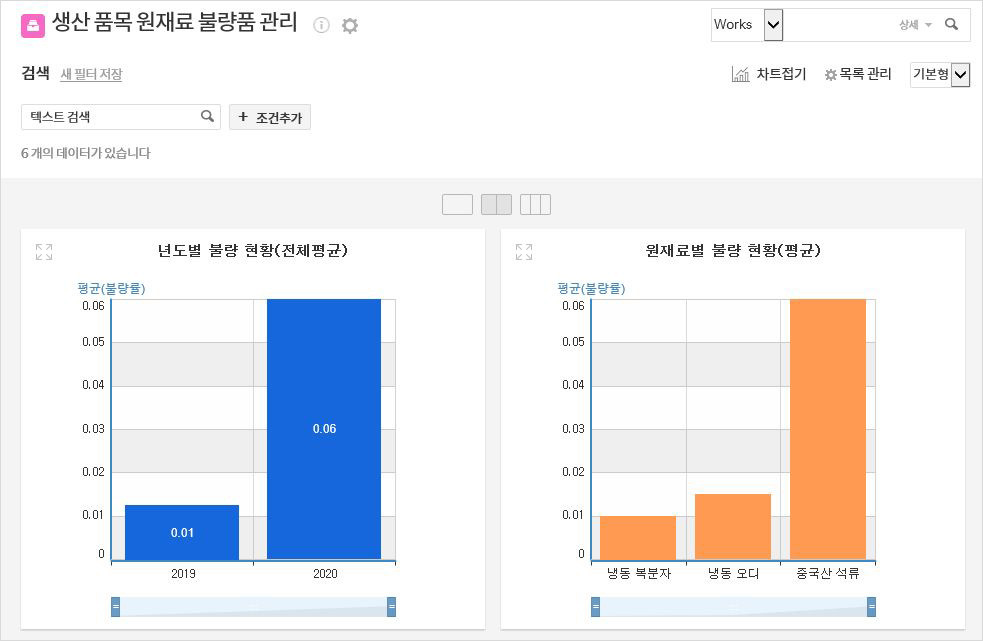Click the 조건추가 button
The width and height of the screenshot is (983, 641).
(270, 118)
